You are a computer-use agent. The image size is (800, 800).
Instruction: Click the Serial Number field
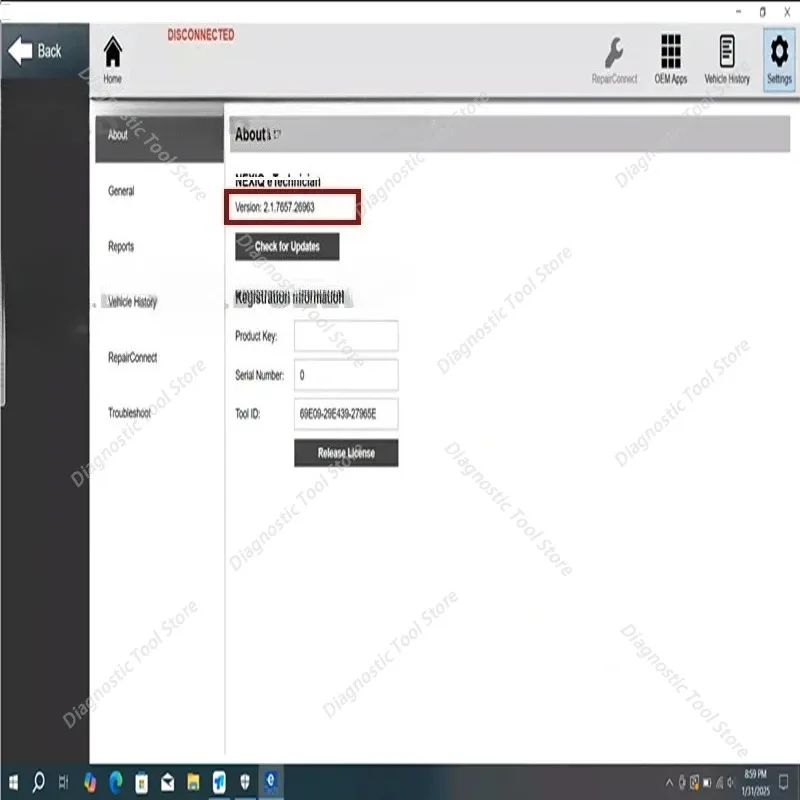[x=346, y=375]
